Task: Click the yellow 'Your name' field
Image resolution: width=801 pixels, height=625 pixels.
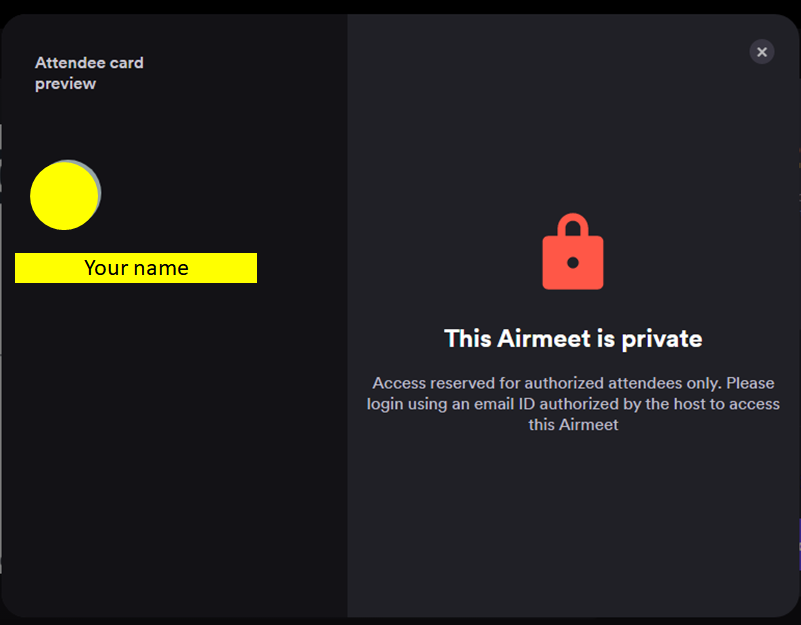Action: [x=136, y=268]
